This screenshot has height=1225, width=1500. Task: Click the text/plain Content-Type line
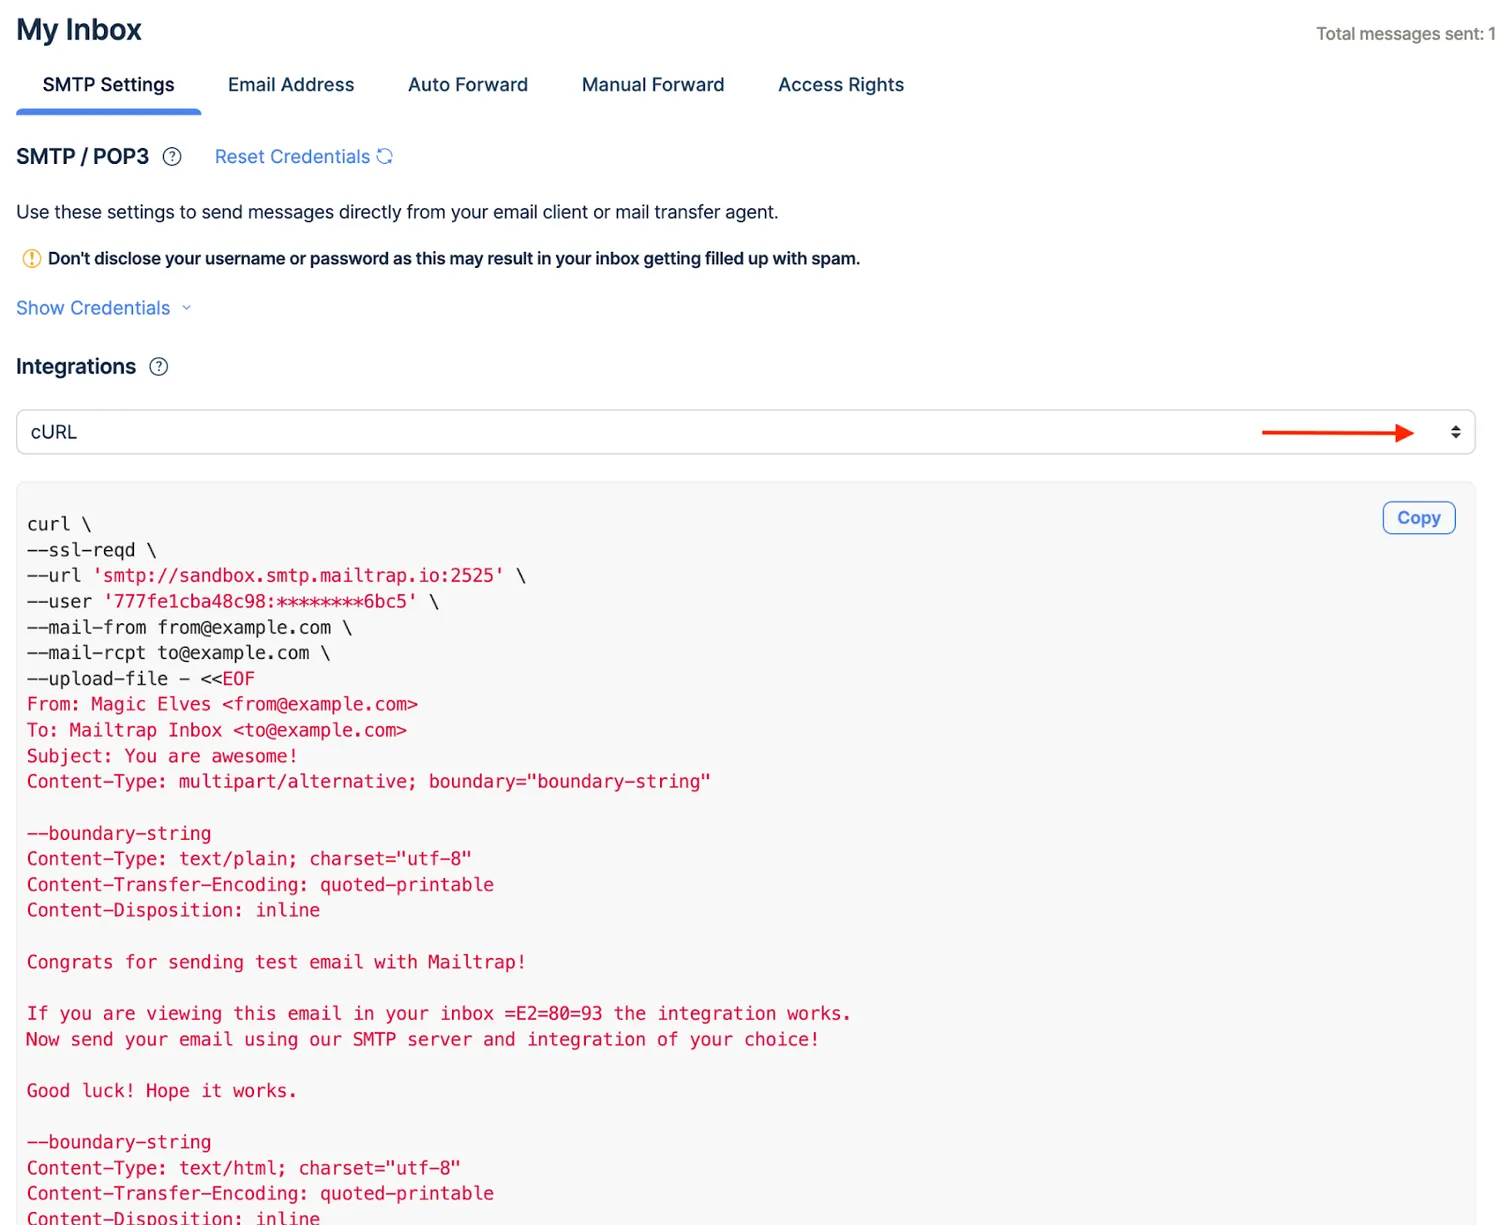249,859
